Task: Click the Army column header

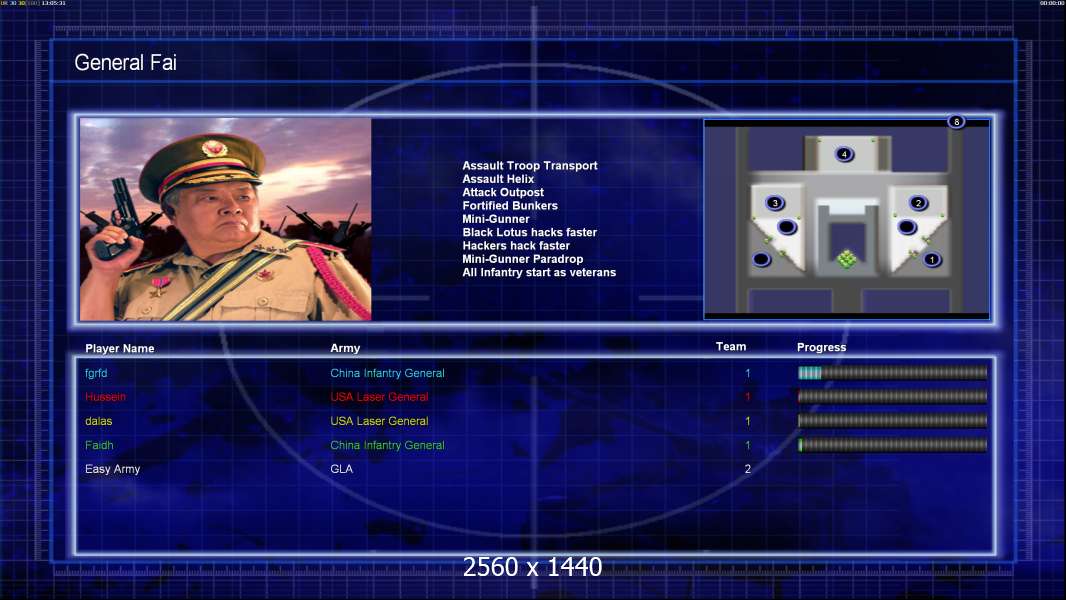Action: point(345,348)
